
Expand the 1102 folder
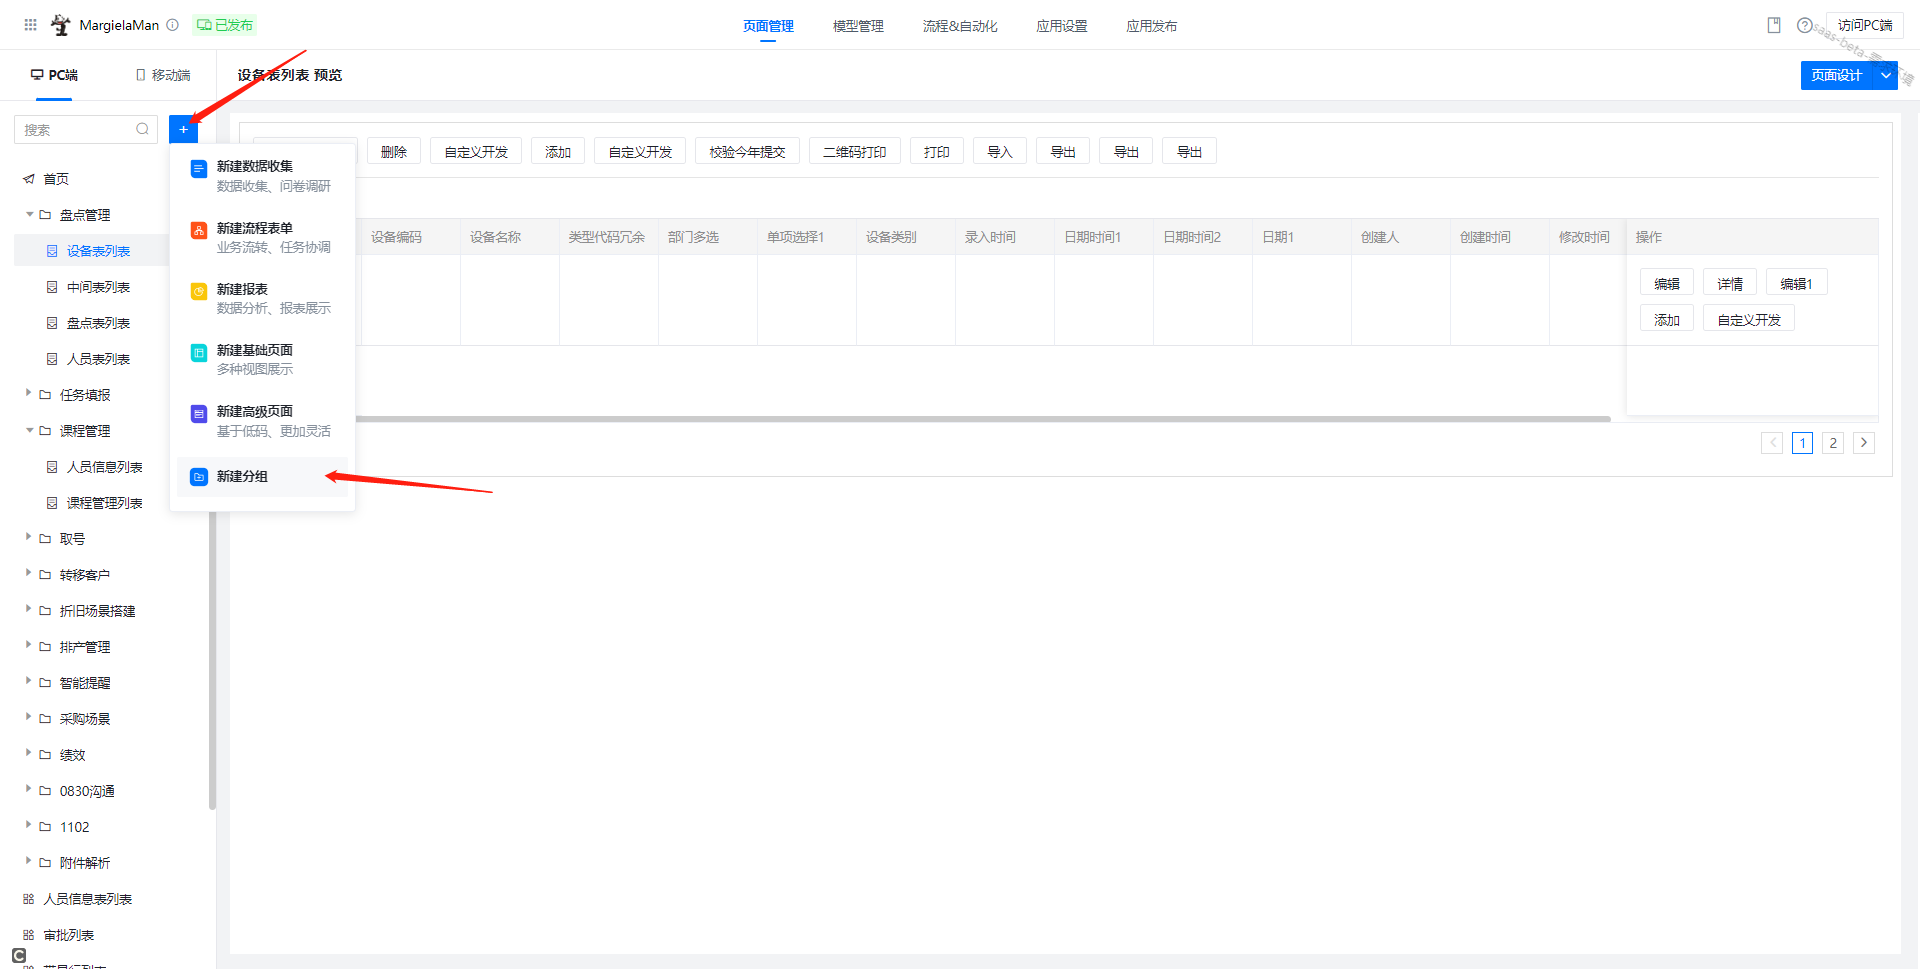coord(29,826)
